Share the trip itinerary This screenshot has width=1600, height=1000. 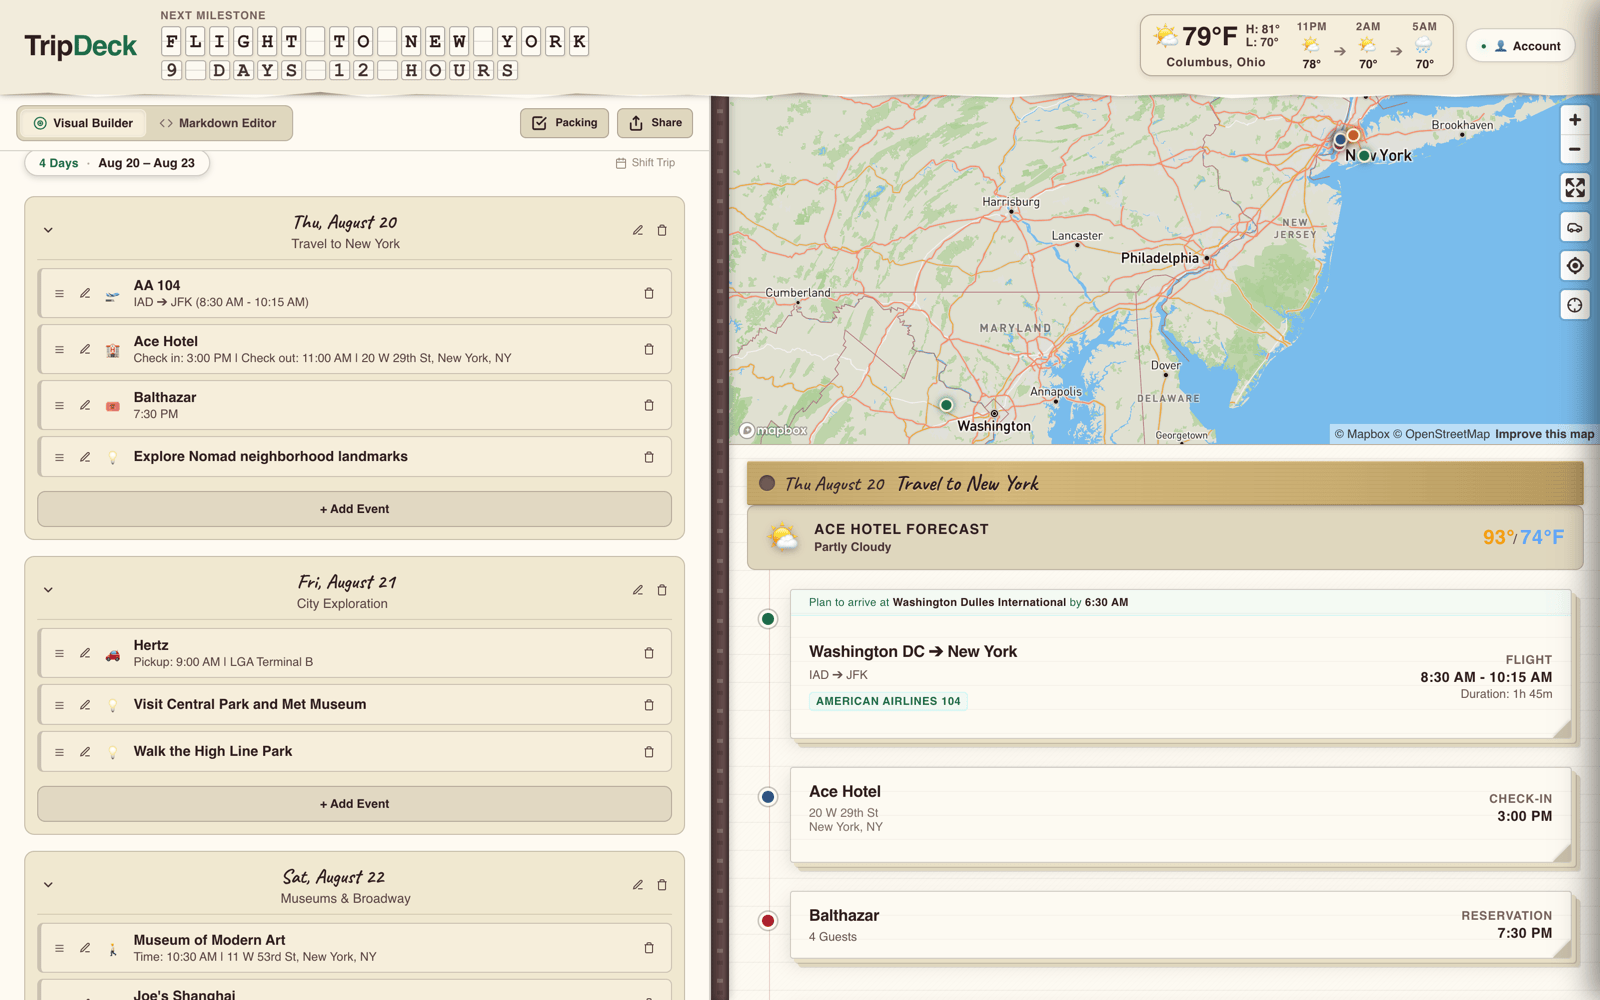[x=655, y=123]
